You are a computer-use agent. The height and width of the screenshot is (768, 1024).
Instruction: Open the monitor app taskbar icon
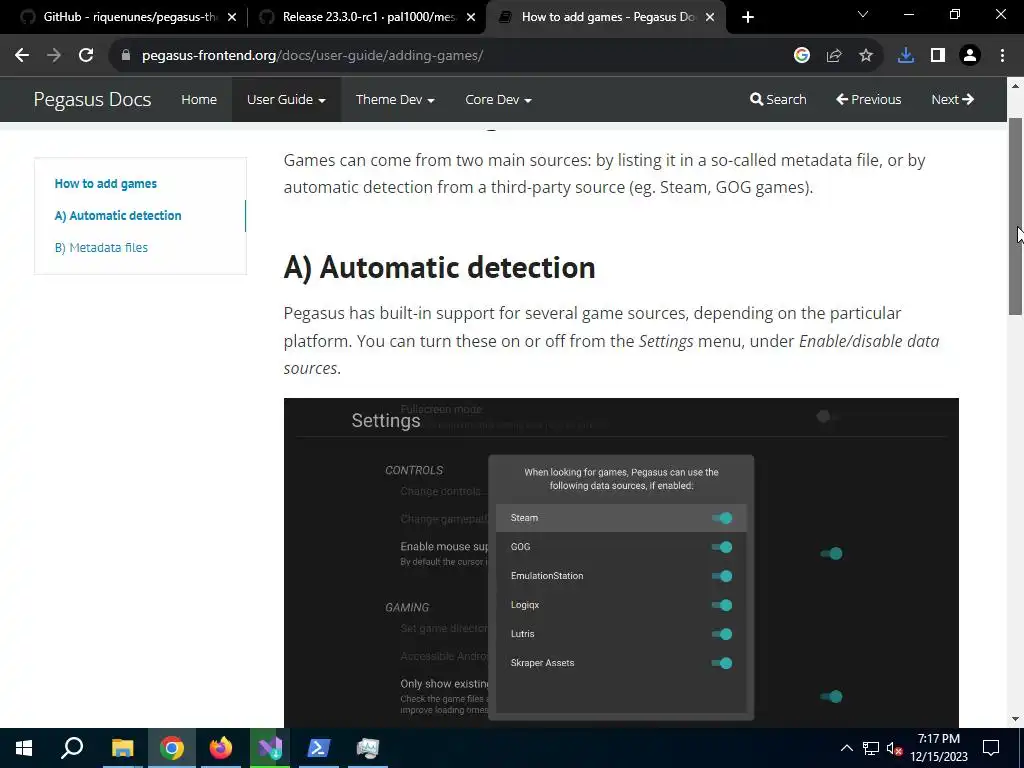point(368,748)
